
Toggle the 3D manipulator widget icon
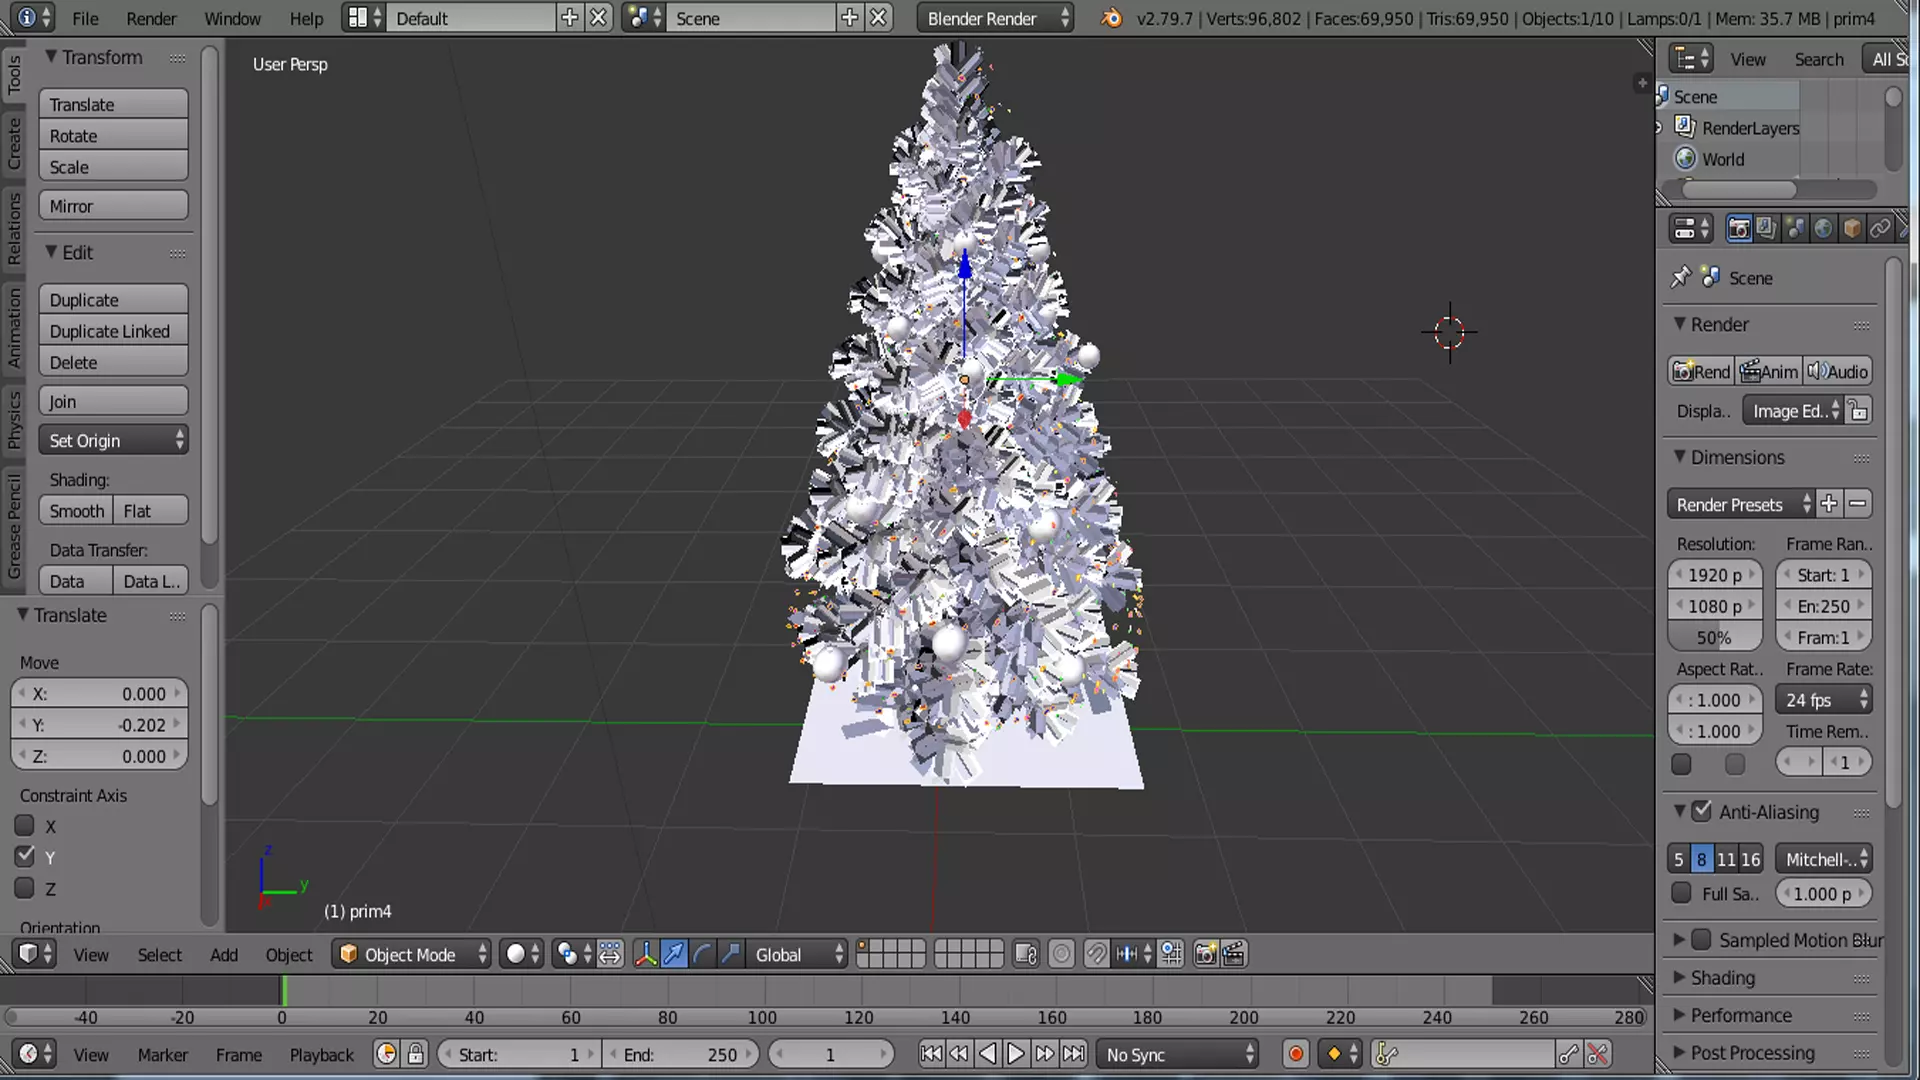pyautogui.click(x=646, y=954)
